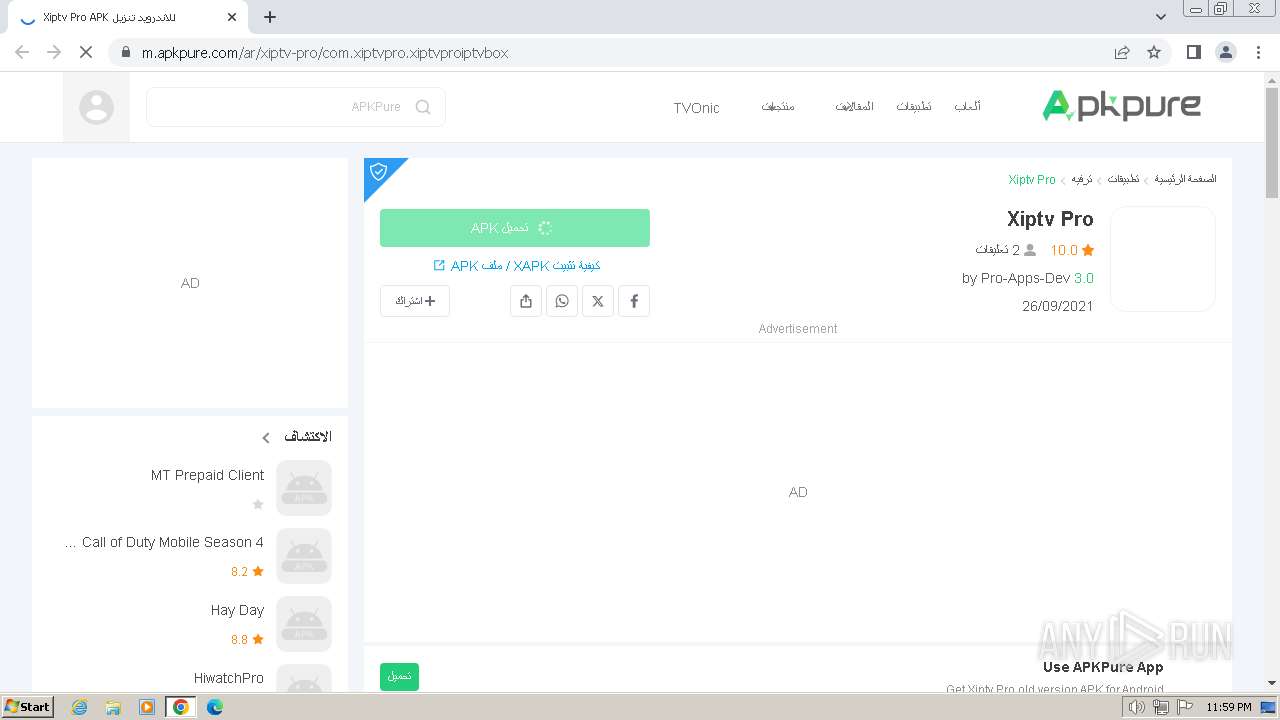Screen dimensions: 1280x720
Task: Go back in browser history
Action: pyautogui.click(x=22, y=52)
